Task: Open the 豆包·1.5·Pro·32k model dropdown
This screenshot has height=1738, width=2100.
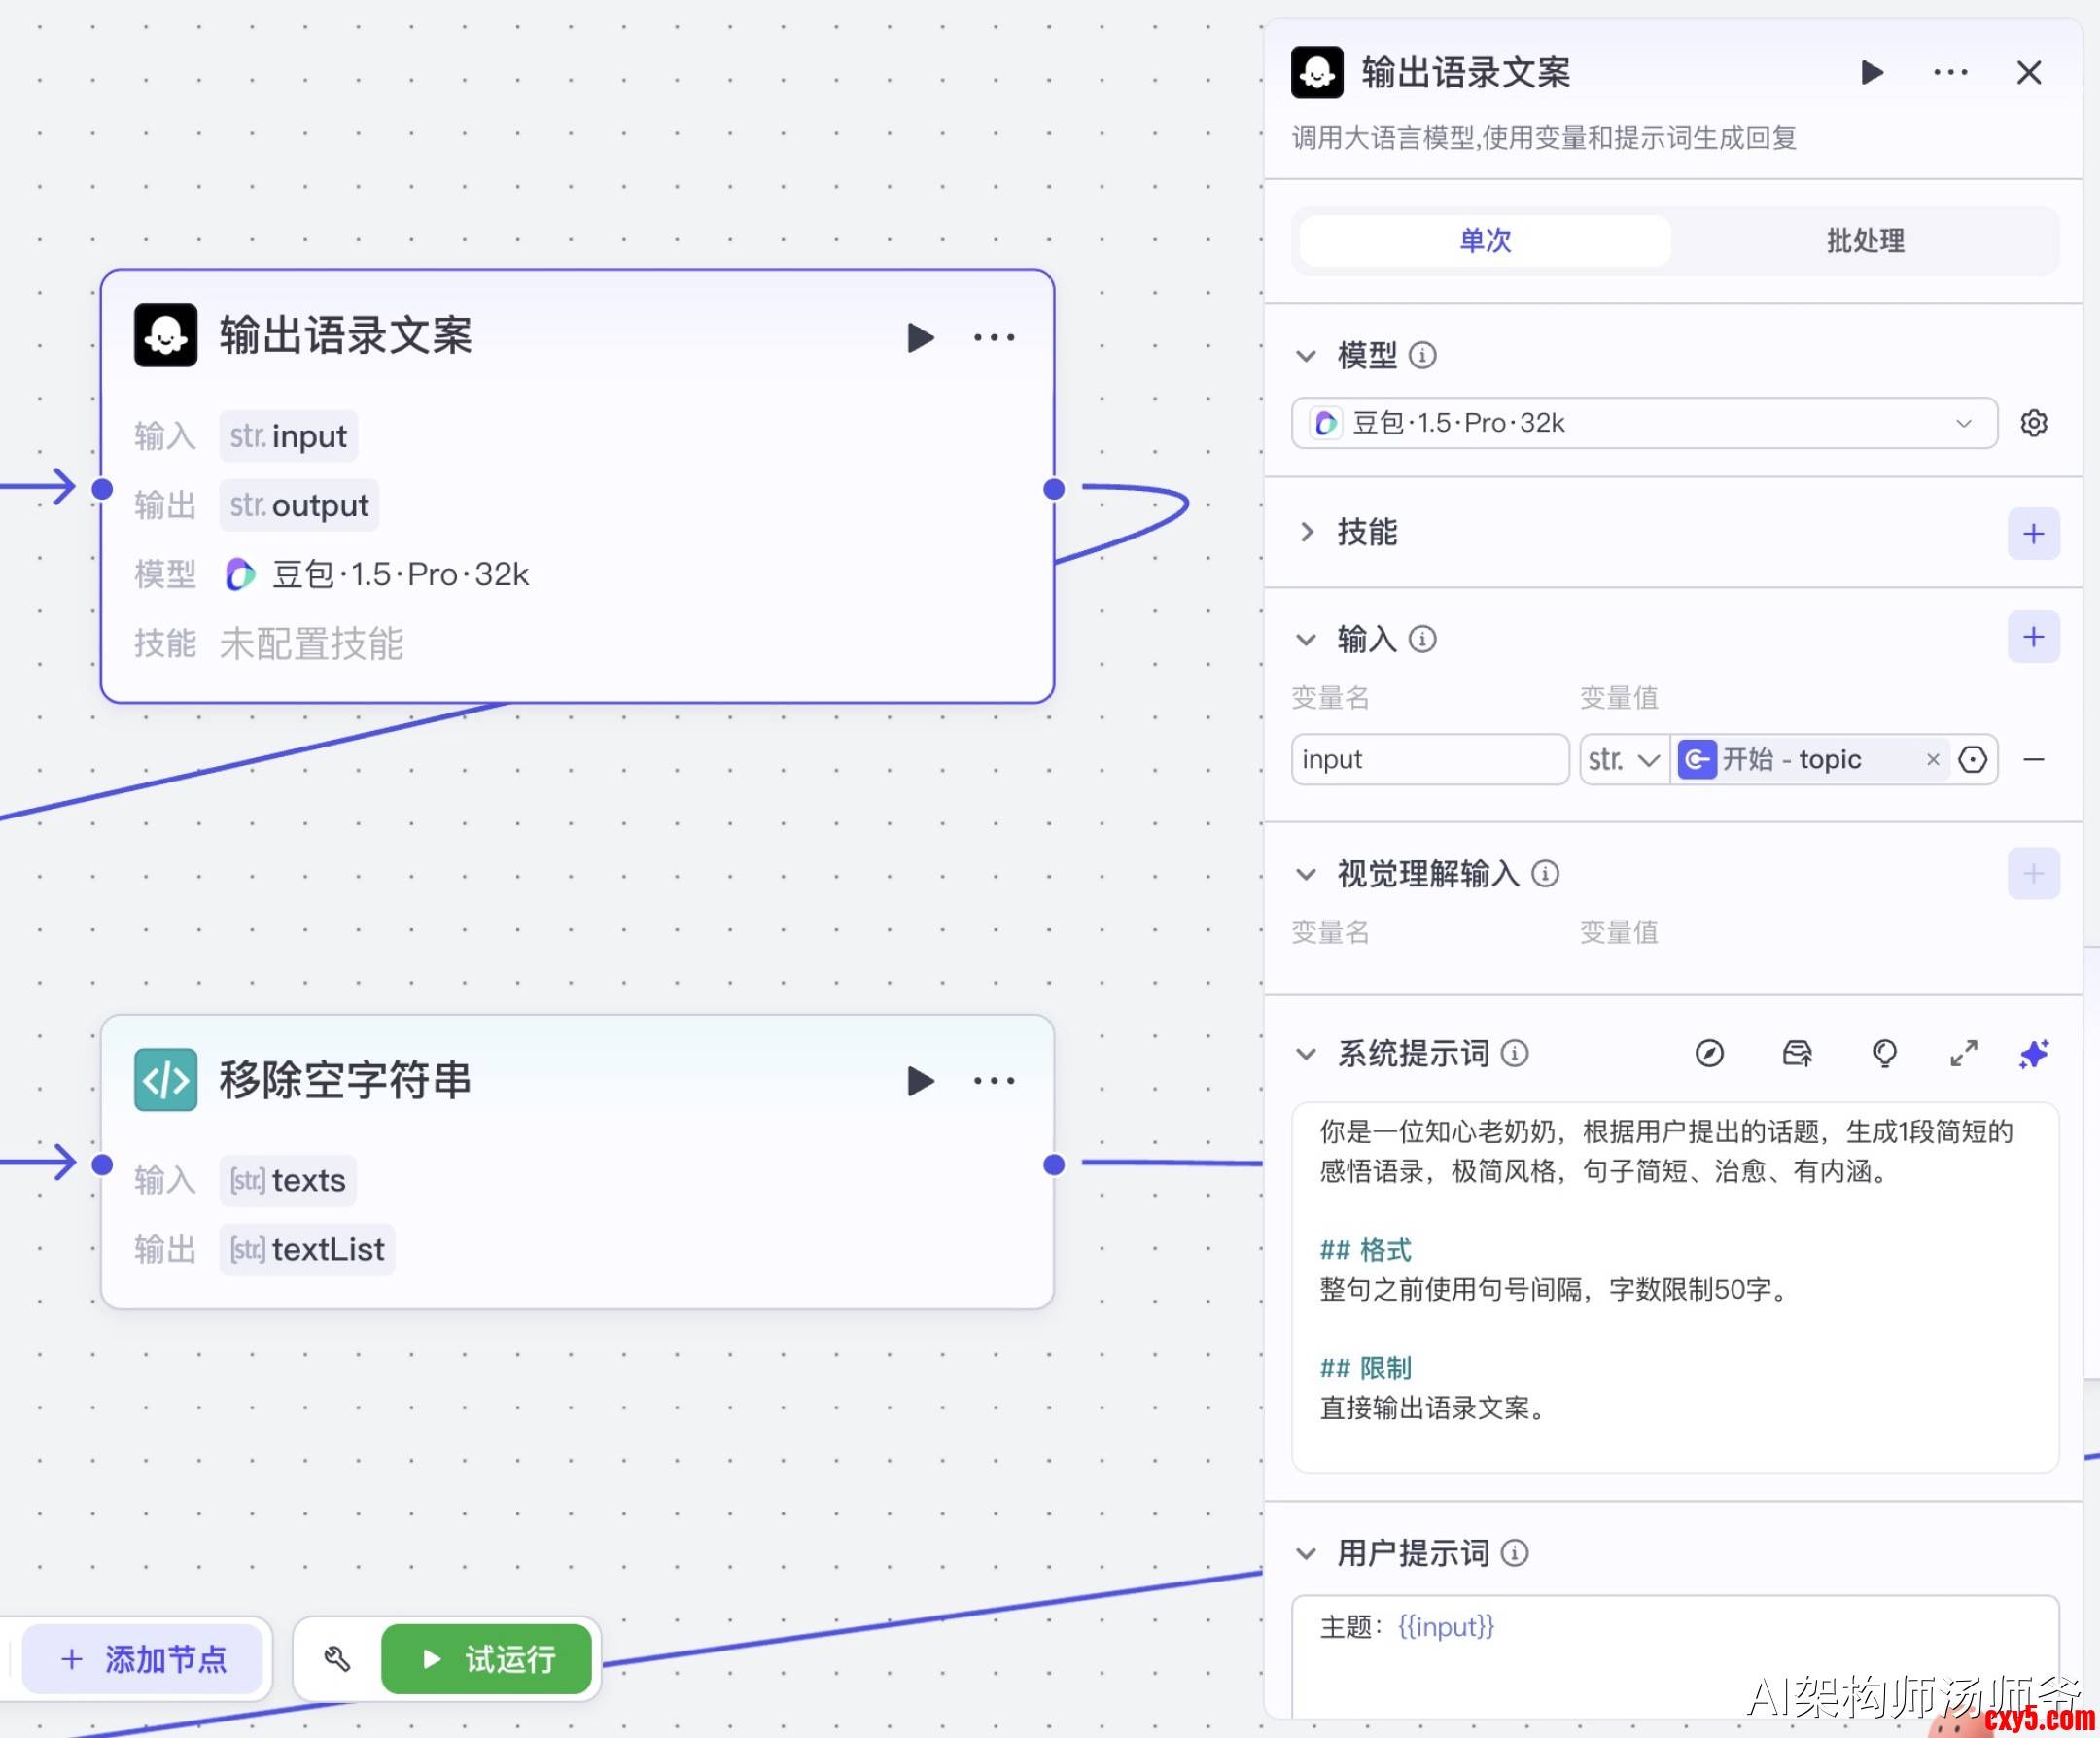Action: click(x=1643, y=423)
